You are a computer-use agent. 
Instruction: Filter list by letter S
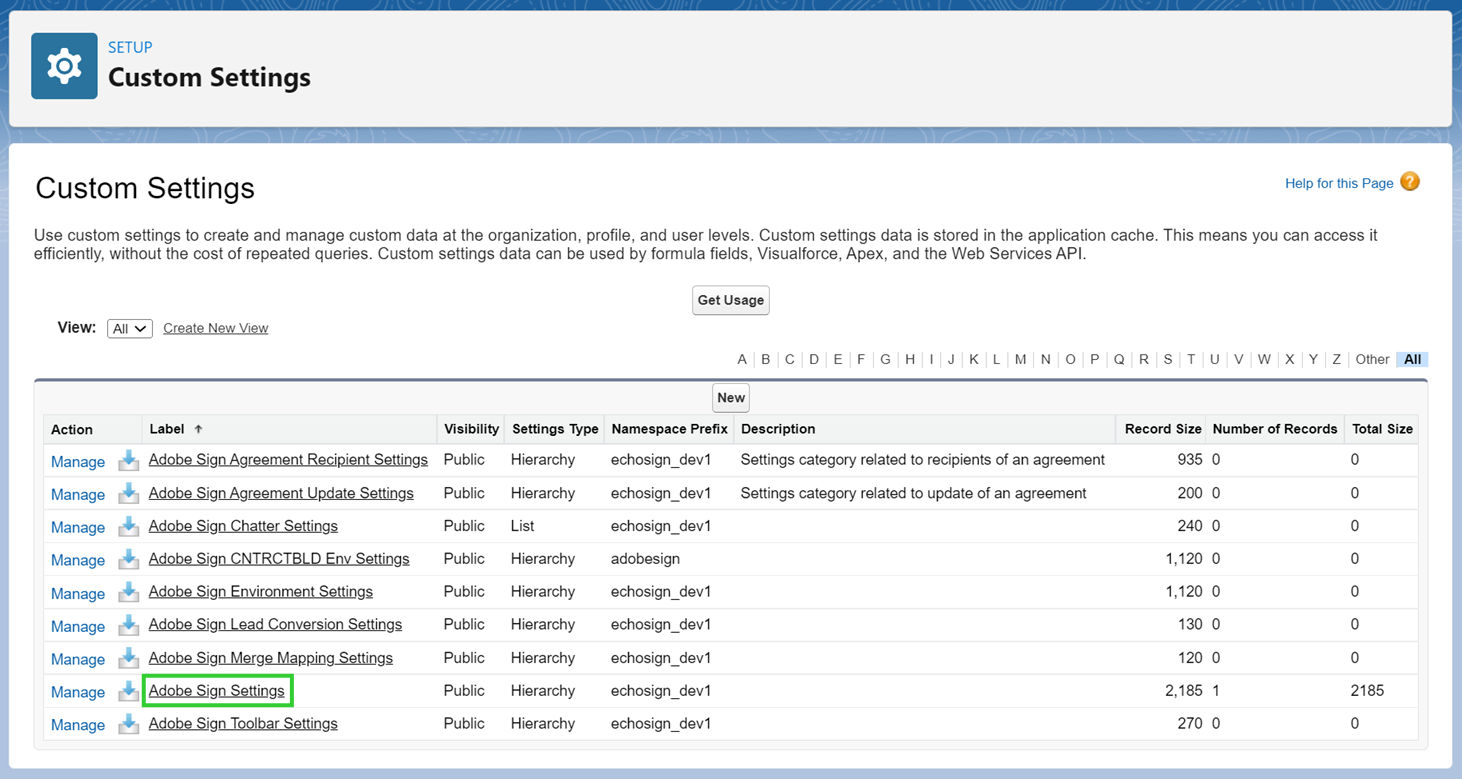click(1167, 359)
